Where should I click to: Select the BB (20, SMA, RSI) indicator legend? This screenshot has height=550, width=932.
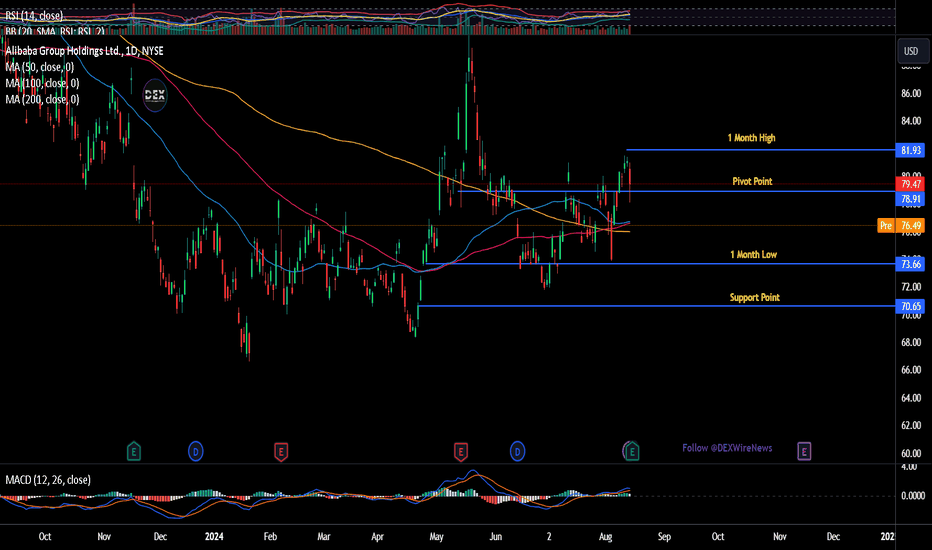click(x=55, y=31)
